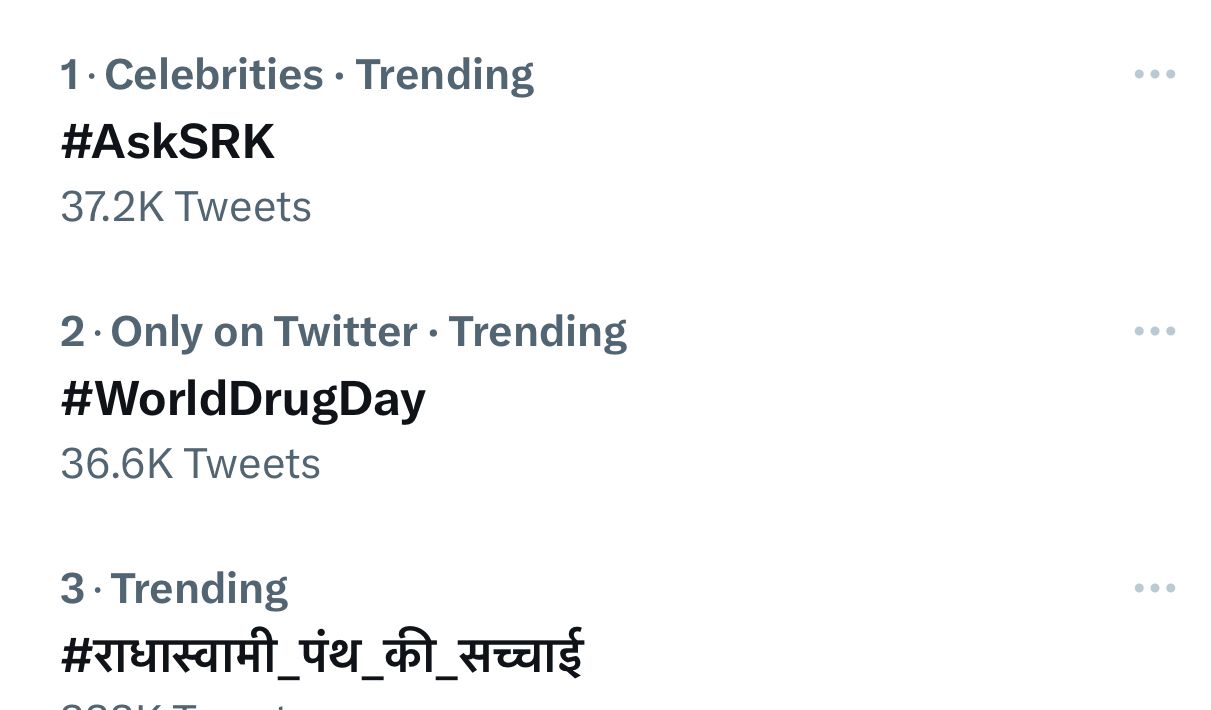Open more options for राधास्वामी trend
Image resolution: width=1211 pixels, height=710 pixels.
point(1154,588)
